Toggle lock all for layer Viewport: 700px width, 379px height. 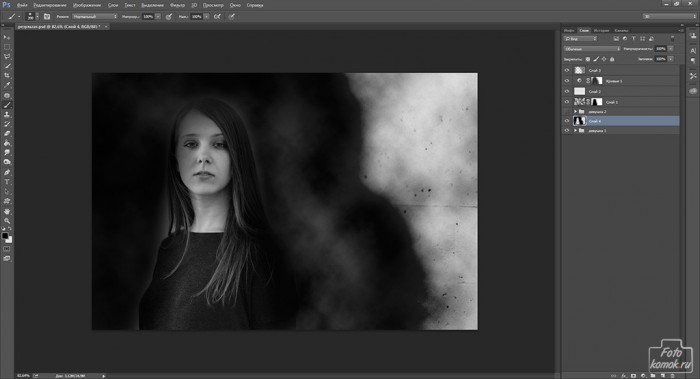(x=612, y=59)
